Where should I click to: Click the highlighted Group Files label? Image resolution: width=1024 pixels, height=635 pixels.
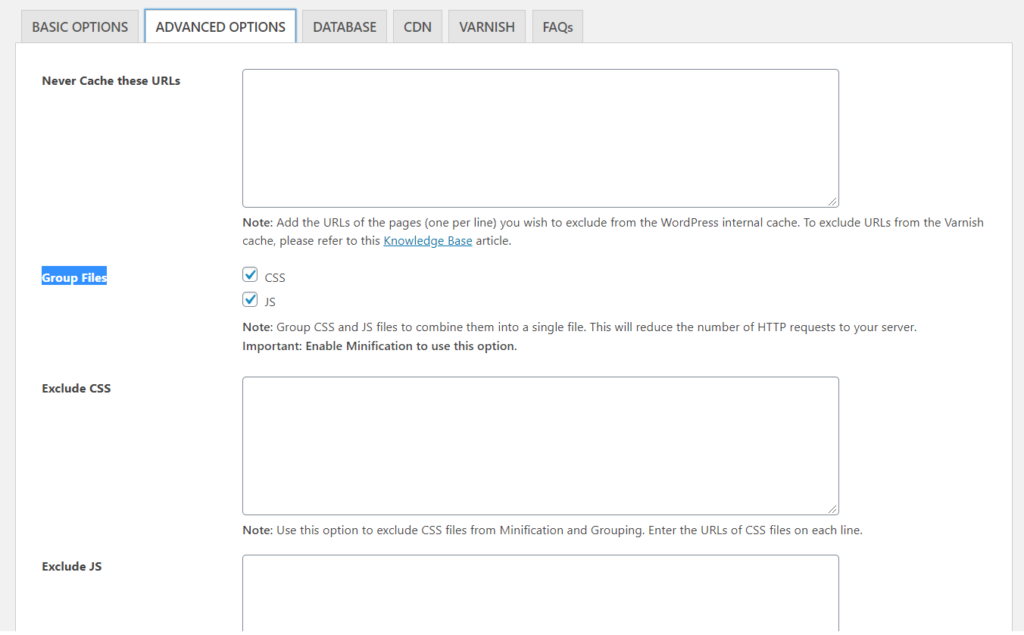tap(74, 277)
